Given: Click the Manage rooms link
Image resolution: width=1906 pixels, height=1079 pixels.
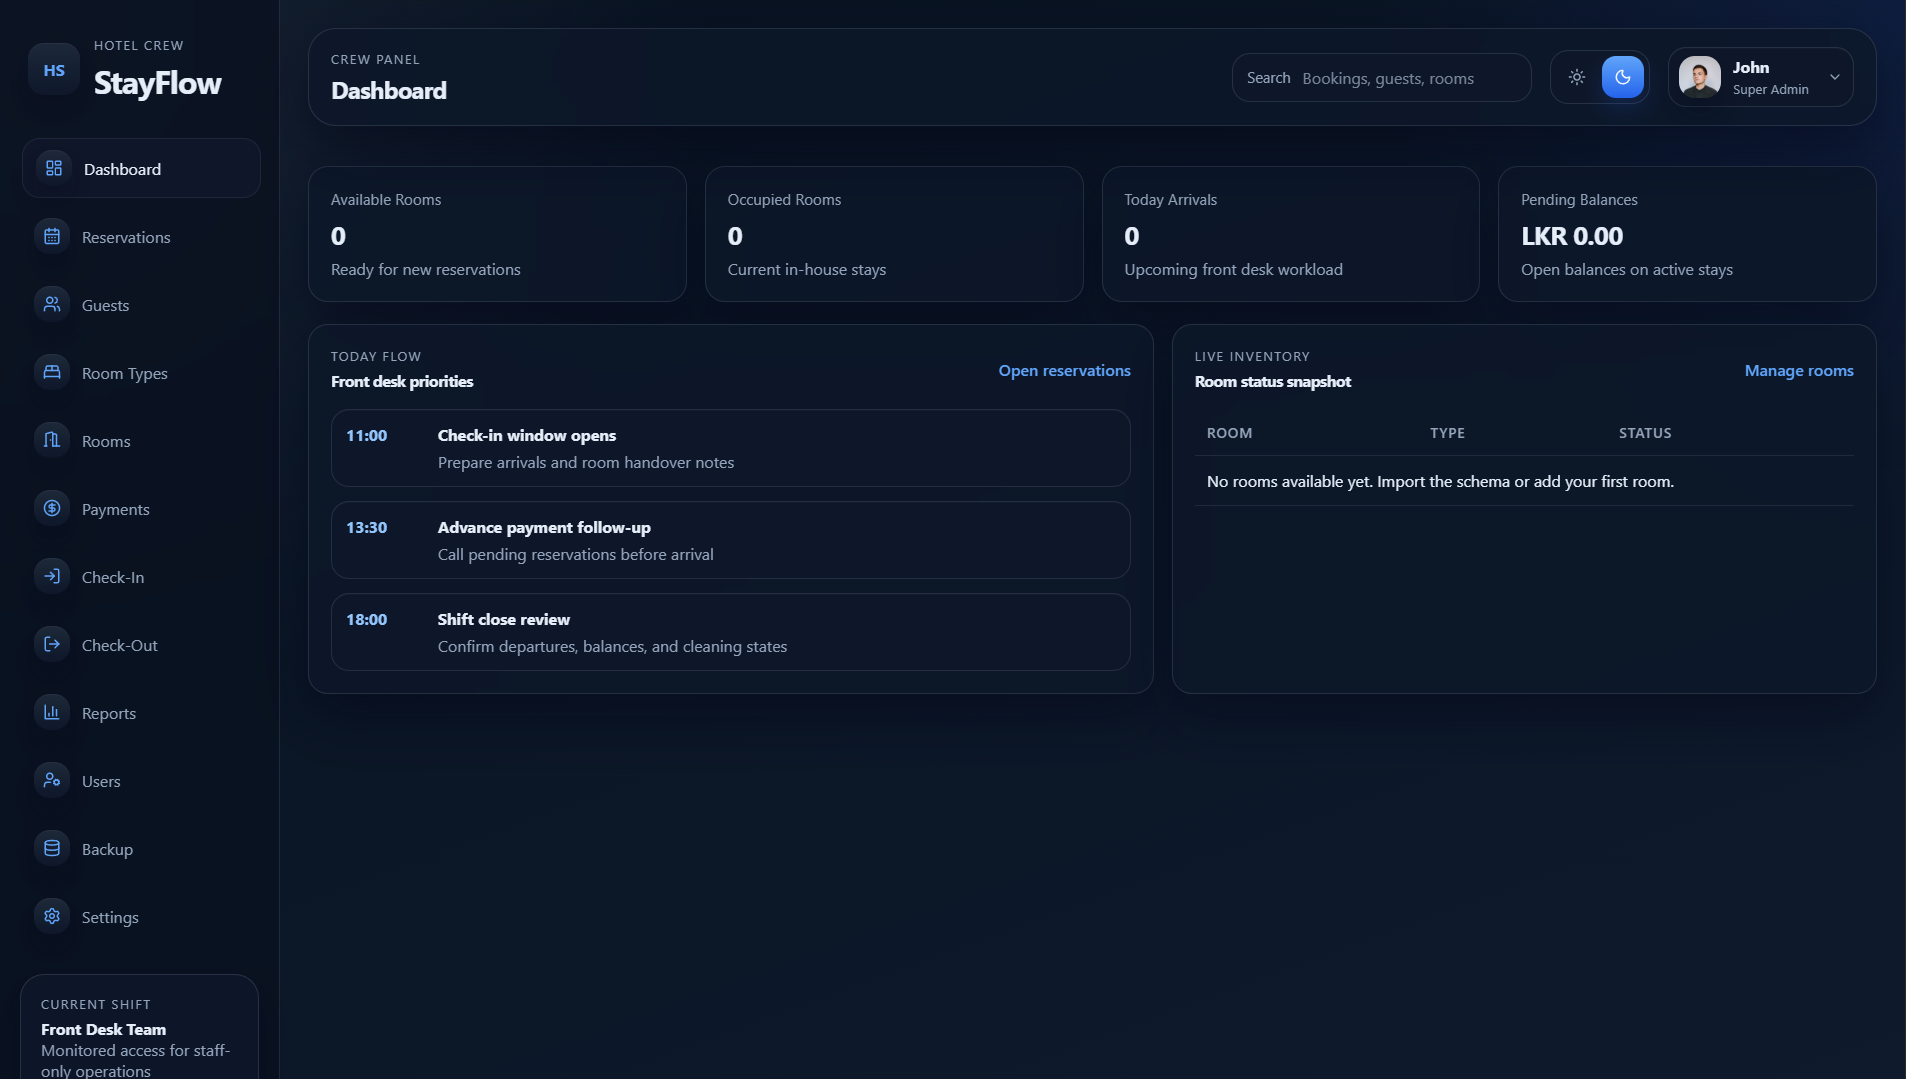Looking at the screenshot, I should (1798, 370).
